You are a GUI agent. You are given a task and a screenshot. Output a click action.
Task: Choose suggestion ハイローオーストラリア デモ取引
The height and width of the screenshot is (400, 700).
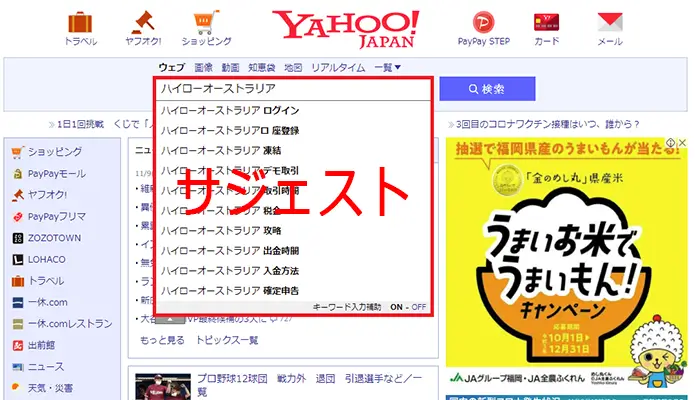click(293, 171)
